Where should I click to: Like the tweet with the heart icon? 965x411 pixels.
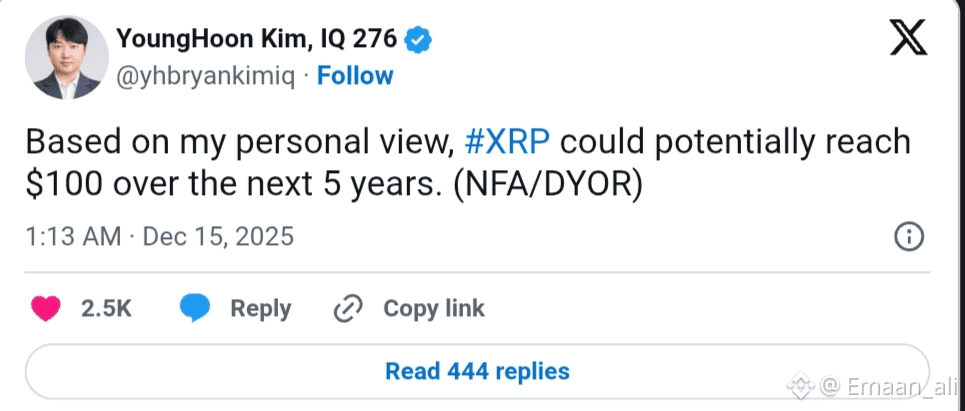pos(46,309)
